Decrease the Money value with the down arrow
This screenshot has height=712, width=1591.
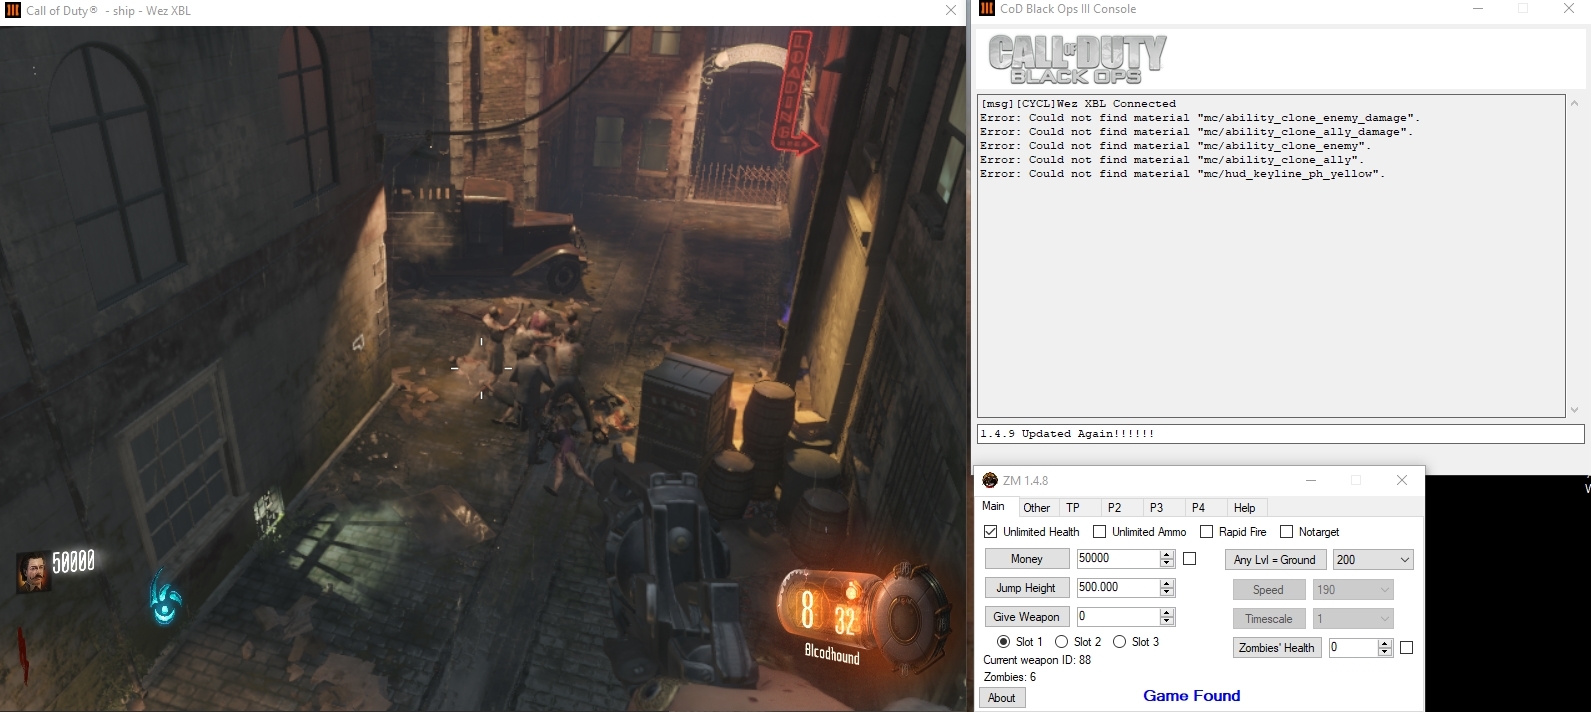pyautogui.click(x=1167, y=563)
